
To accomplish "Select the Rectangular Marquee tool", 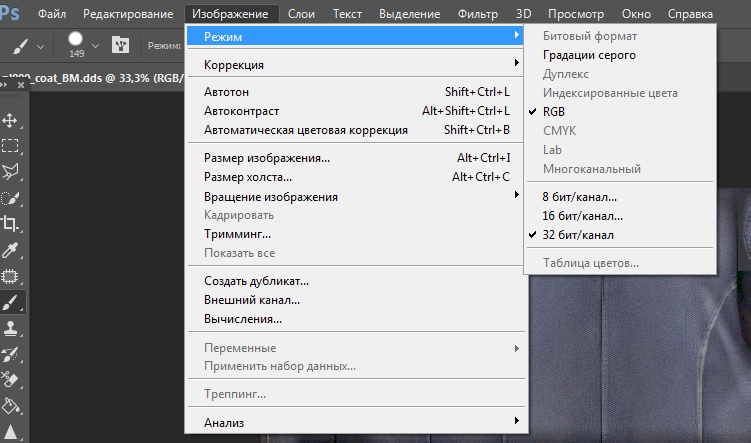I will click(x=12, y=146).
